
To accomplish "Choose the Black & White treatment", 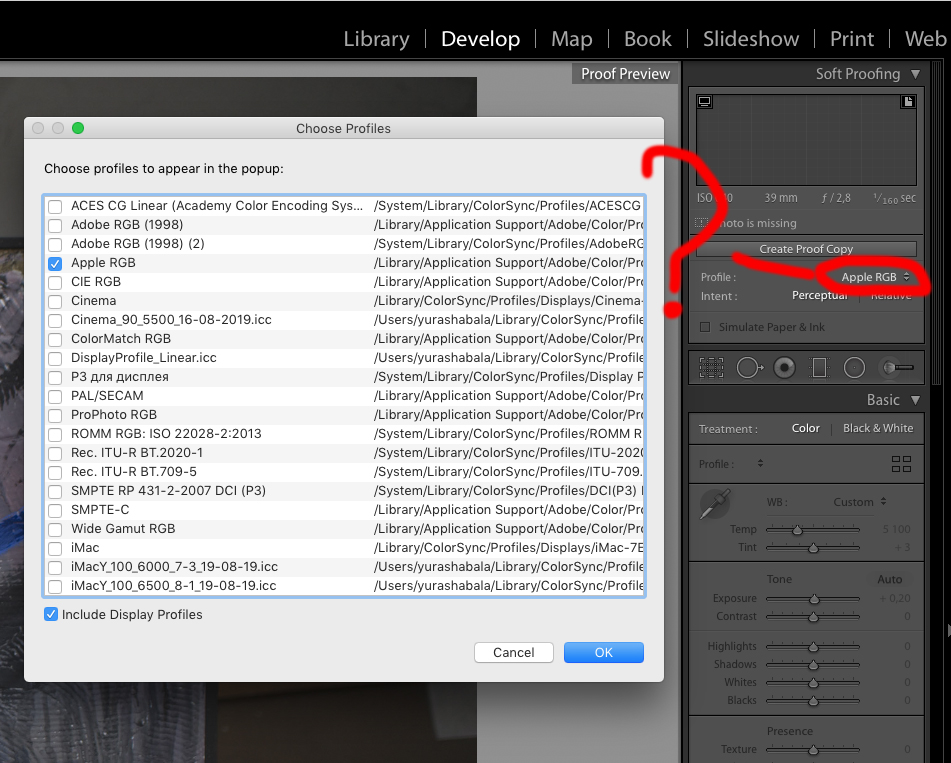I will coord(878,428).
